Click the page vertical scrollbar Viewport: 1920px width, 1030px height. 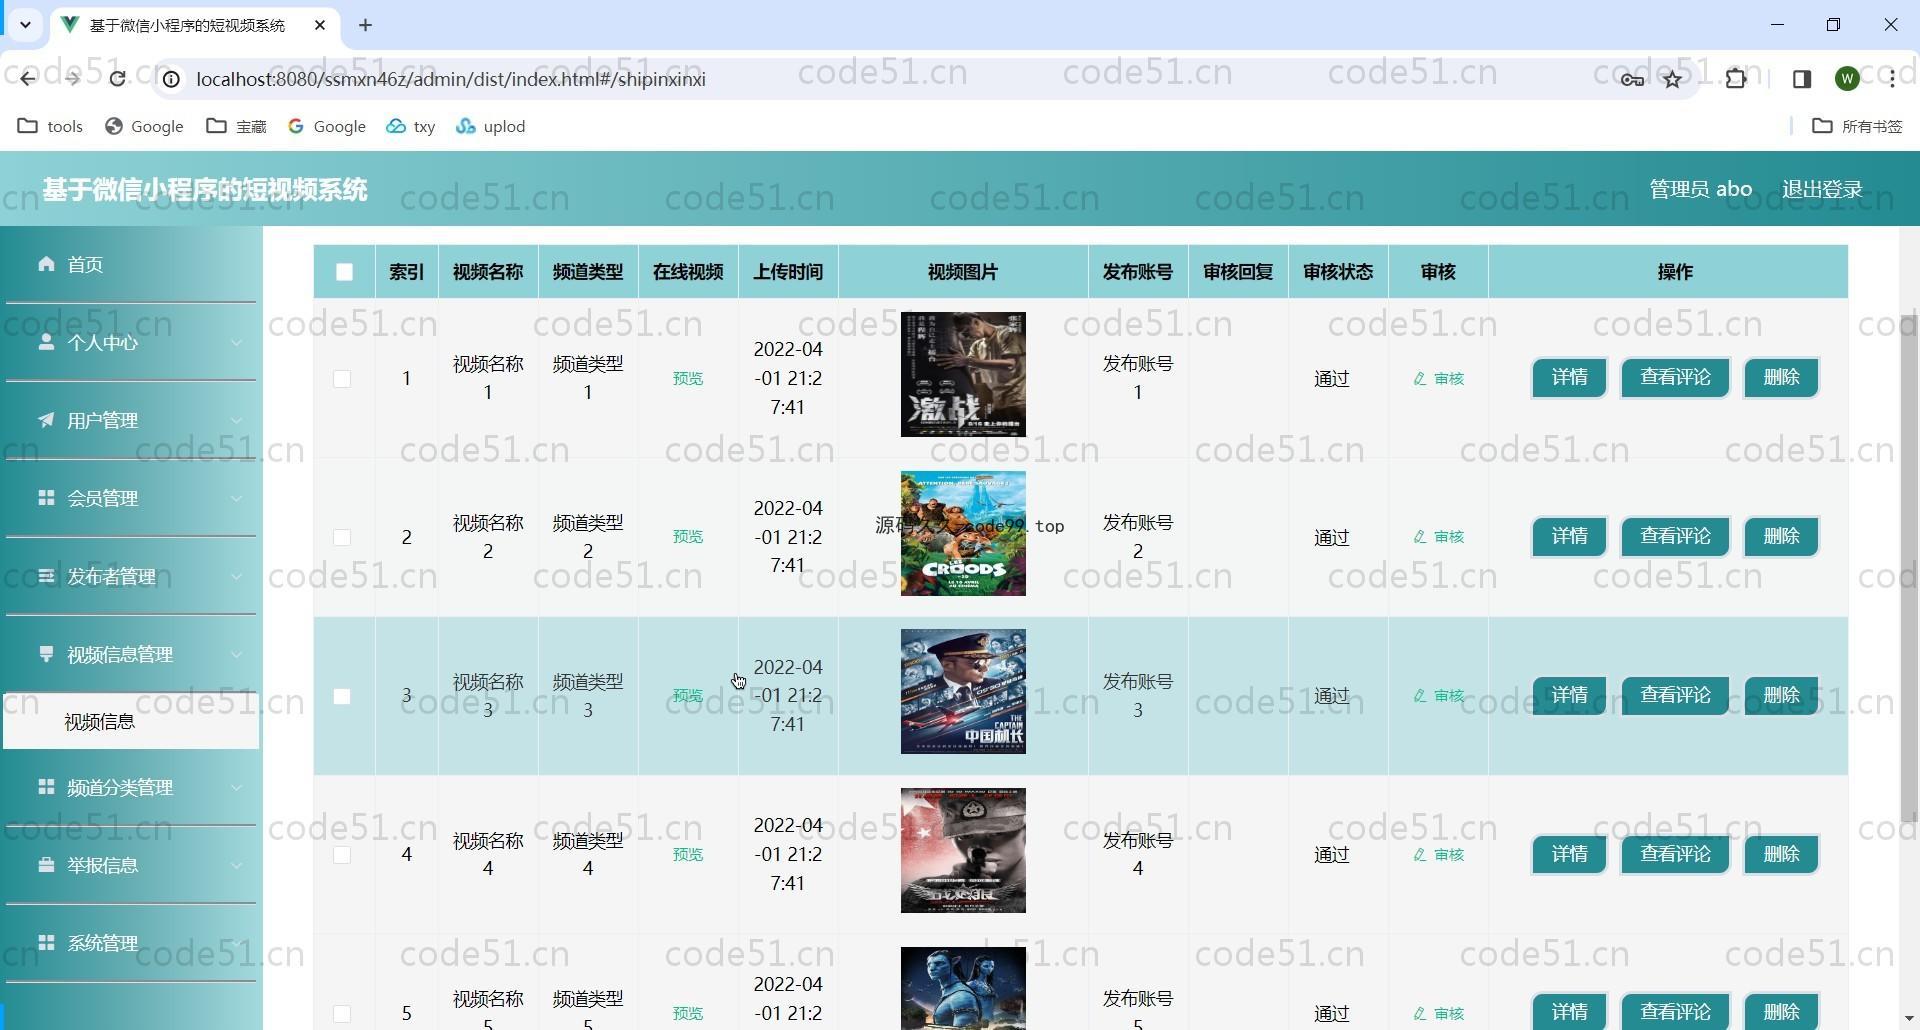[x=1909, y=568]
